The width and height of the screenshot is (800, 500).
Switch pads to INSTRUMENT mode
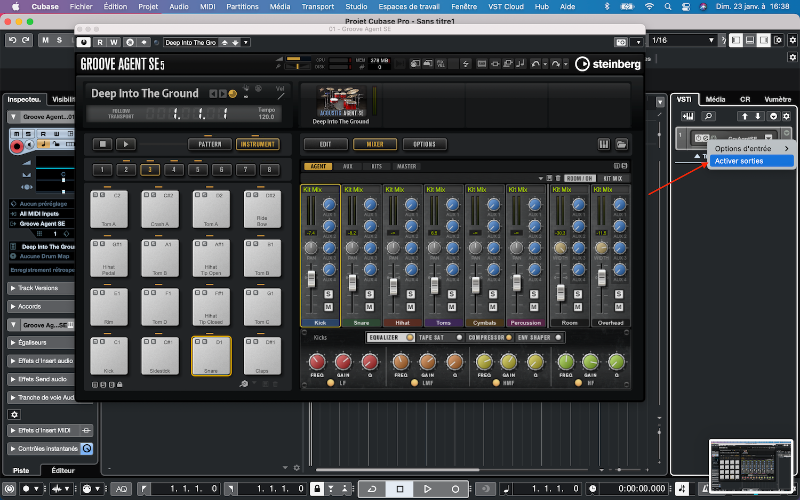point(258,144)
